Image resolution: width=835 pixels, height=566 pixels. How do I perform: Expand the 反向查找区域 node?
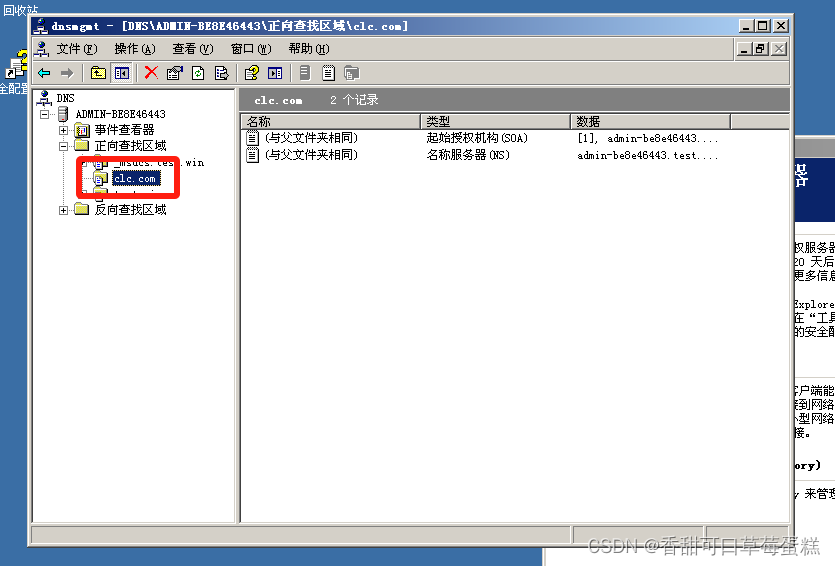[x=63, y=210]
